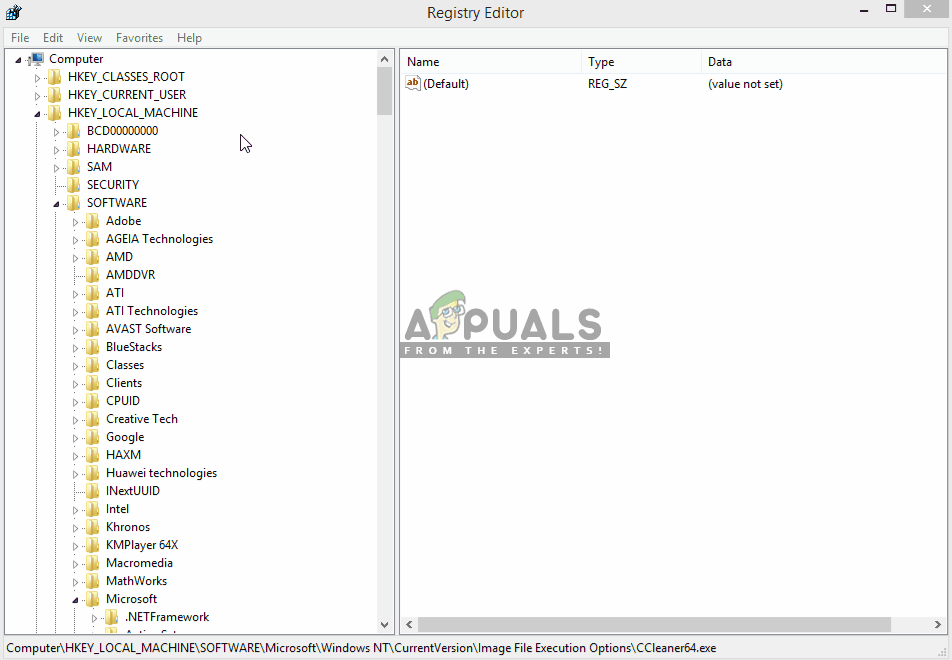The height and width of the screenshot is (660, 952).
Task: Open the View menu
Action: [89, 38]
